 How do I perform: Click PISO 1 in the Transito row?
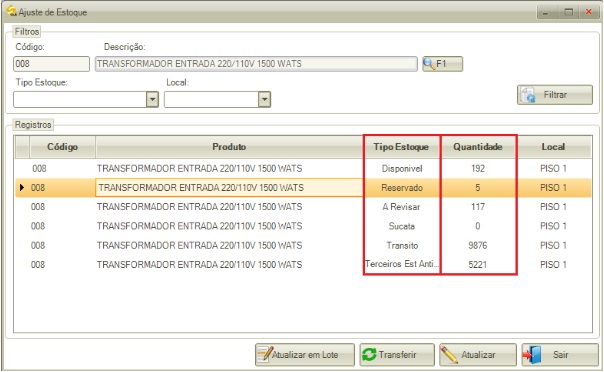coord(553,245)
